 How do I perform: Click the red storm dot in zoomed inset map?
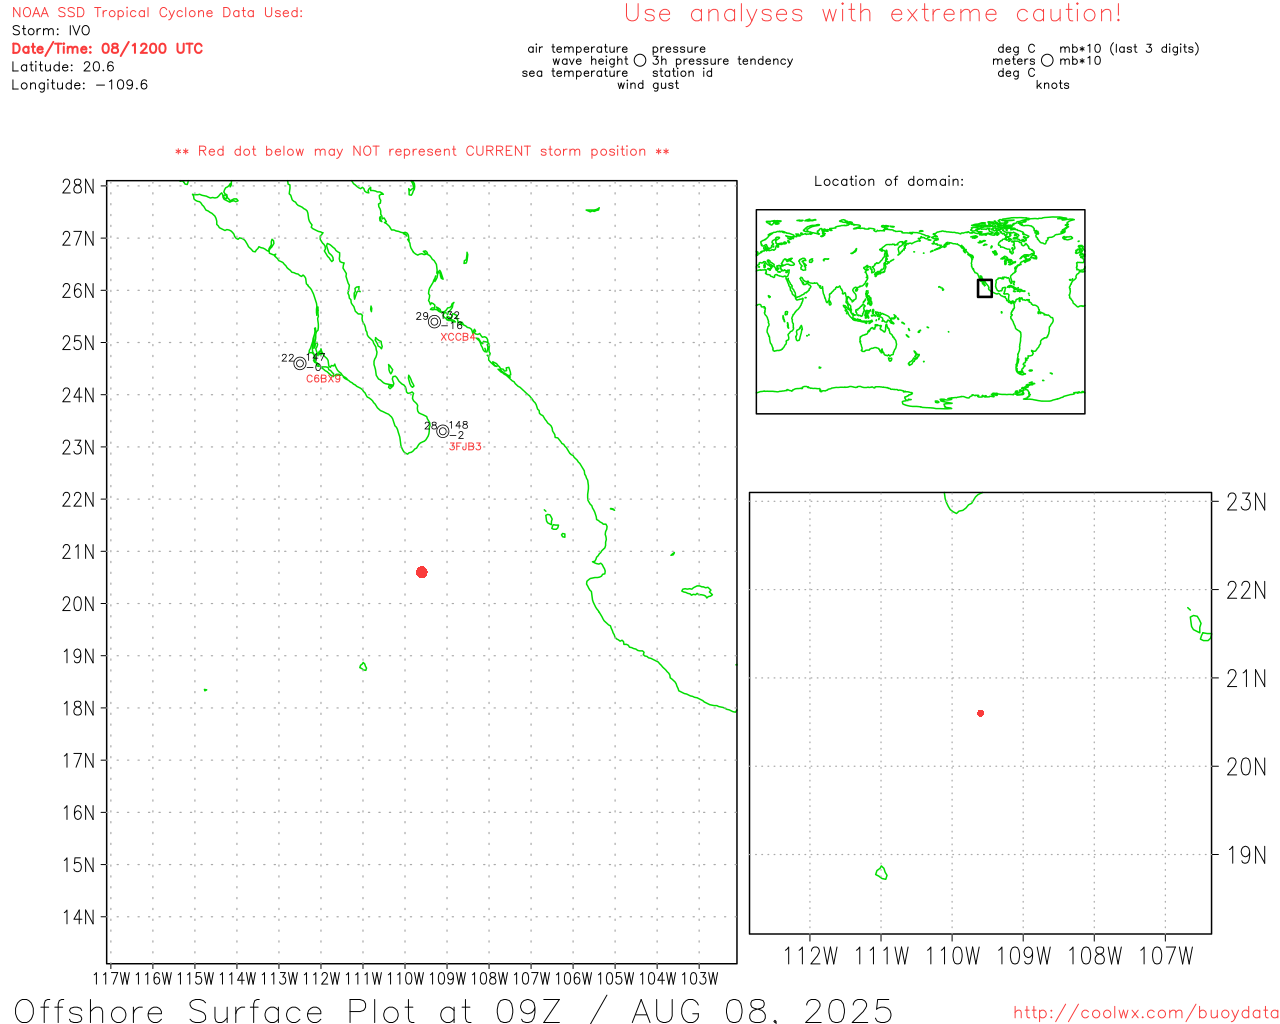point(981,713)
